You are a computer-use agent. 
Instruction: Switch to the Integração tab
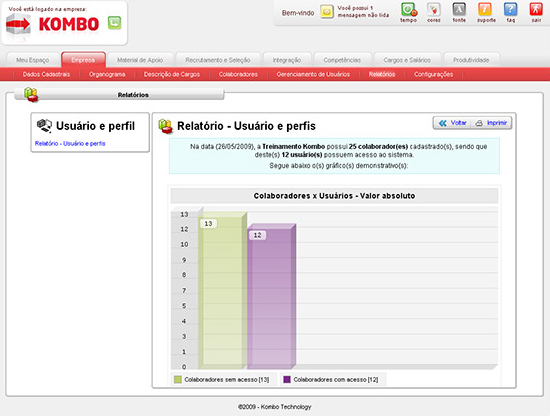(x=287, y=60)
